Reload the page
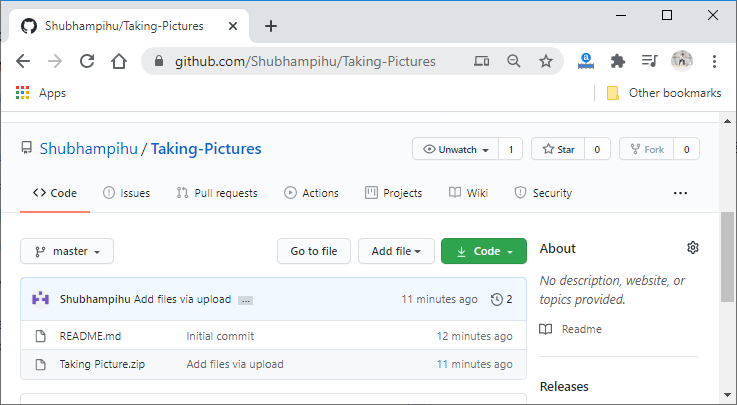 click(87, 61)
